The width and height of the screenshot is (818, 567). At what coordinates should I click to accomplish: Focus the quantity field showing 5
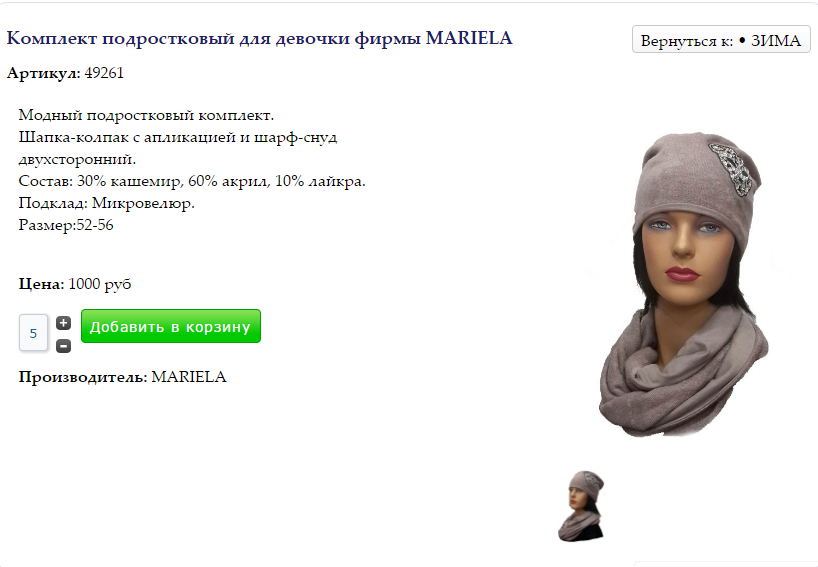33,333
